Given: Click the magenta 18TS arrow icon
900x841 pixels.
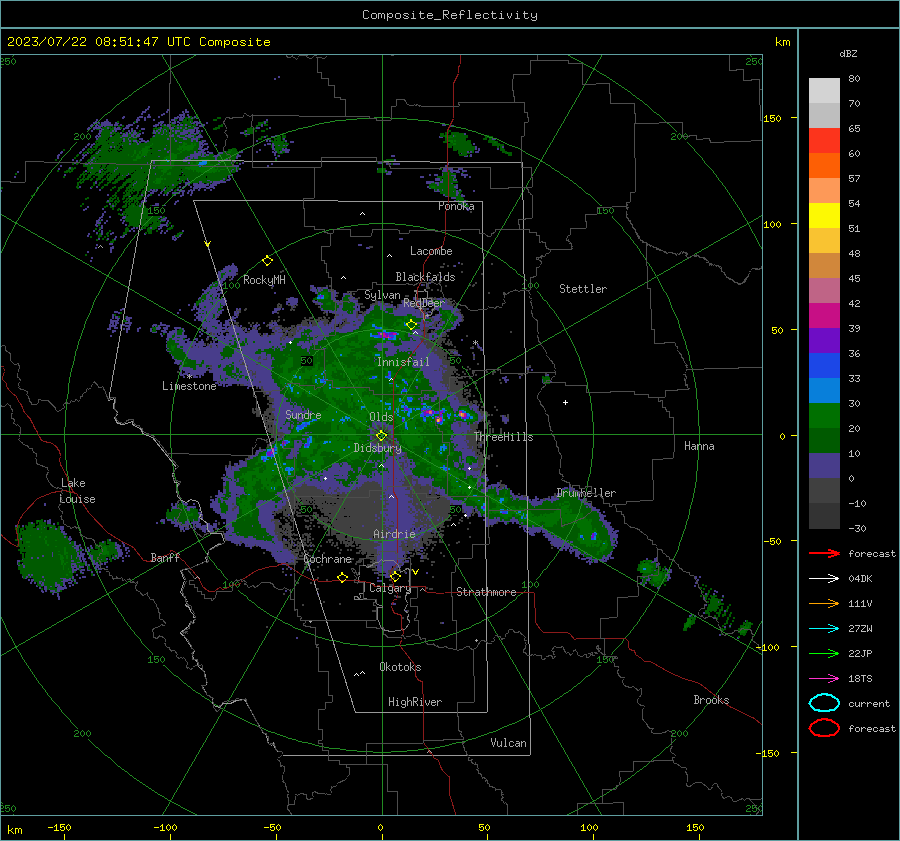Looking at the screenshot, I should 824,679.
